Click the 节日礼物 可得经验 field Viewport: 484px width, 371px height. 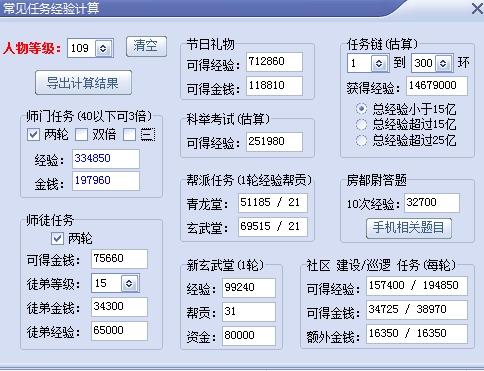tap(274, 62)
